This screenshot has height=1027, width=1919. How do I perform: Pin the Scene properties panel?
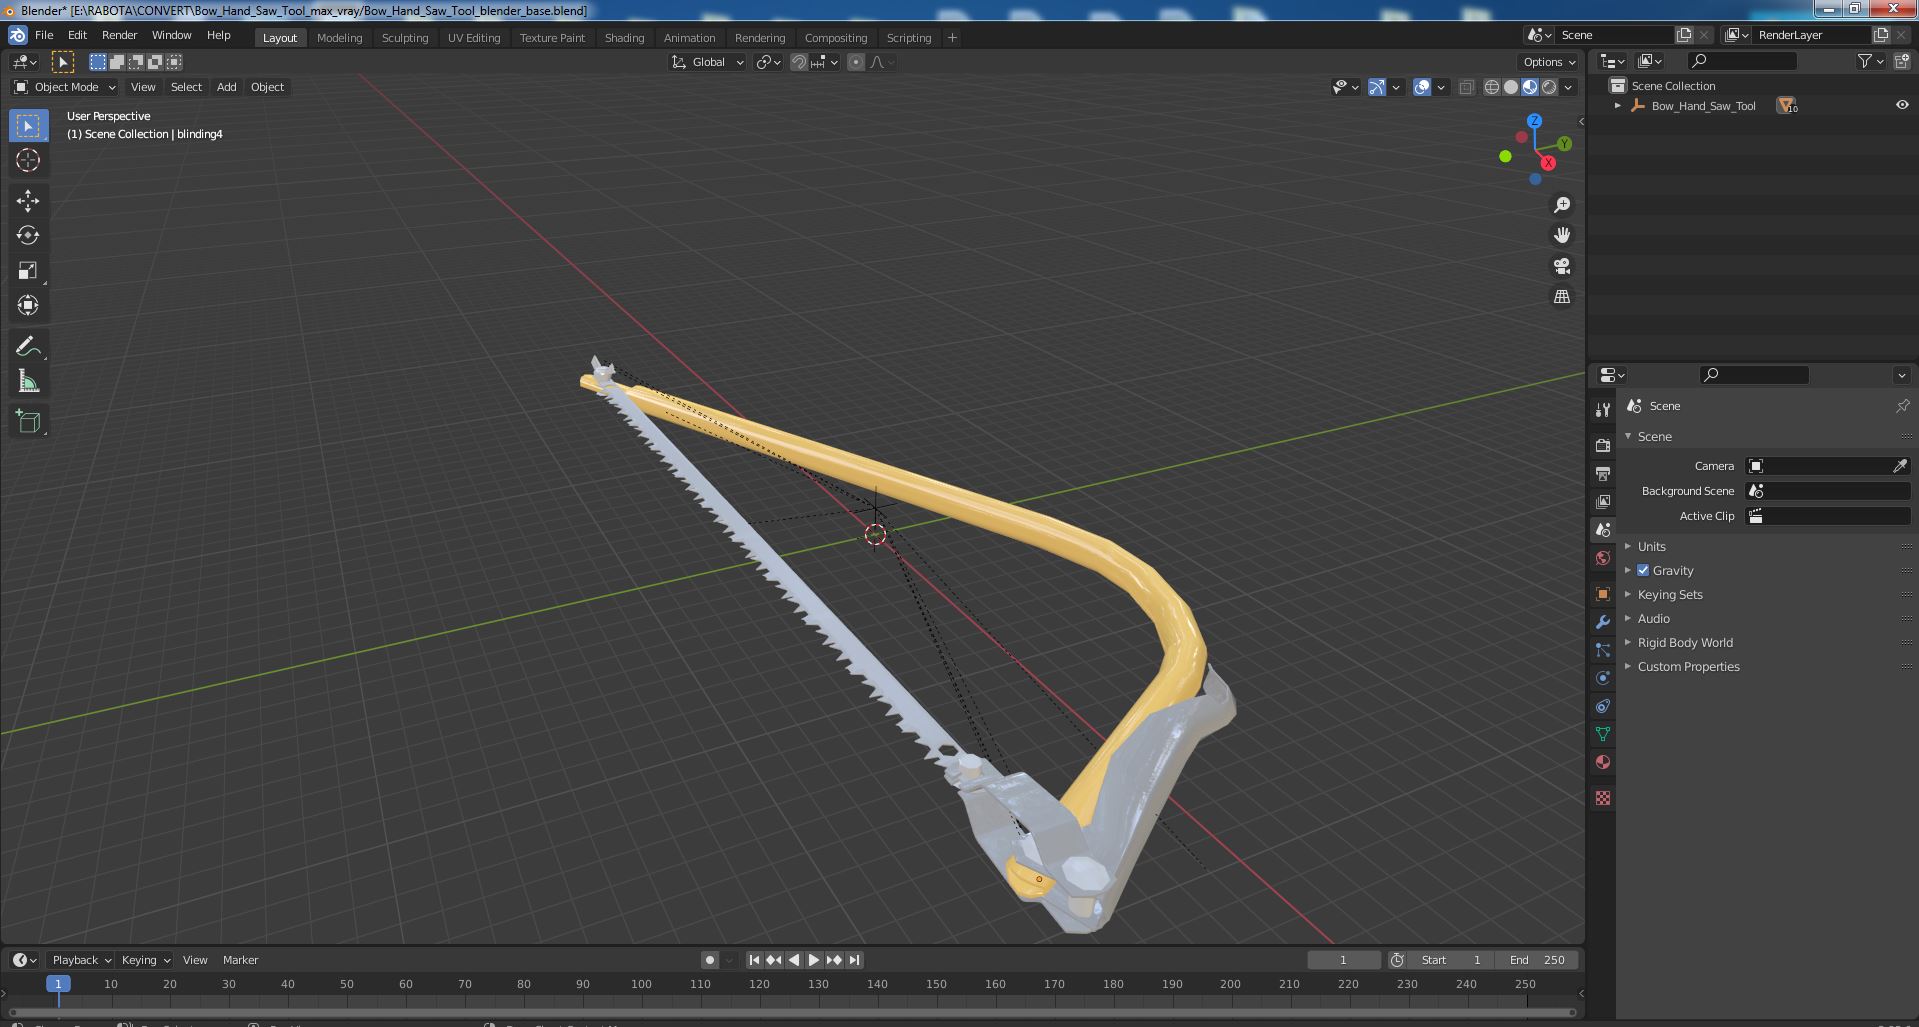click(x=1902, y=406)
